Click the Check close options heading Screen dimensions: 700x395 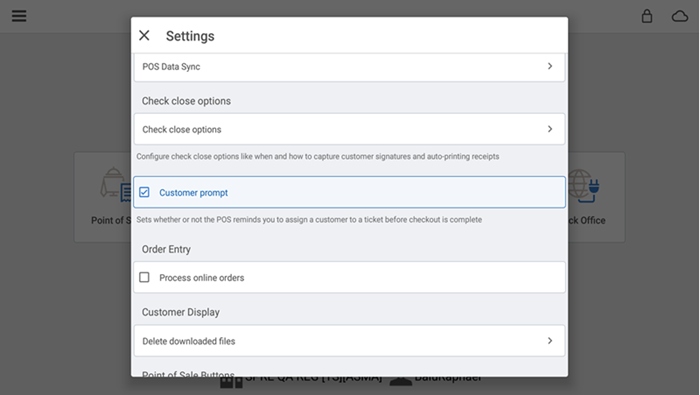click(186, 101)
